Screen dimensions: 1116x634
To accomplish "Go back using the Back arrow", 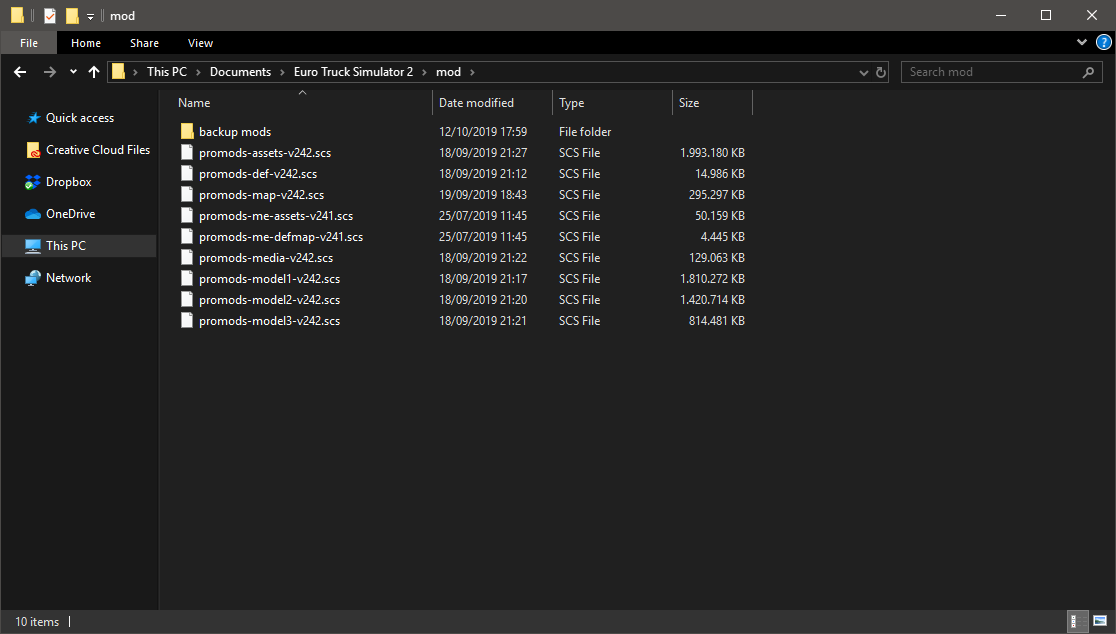I will [x=20, y=72].
